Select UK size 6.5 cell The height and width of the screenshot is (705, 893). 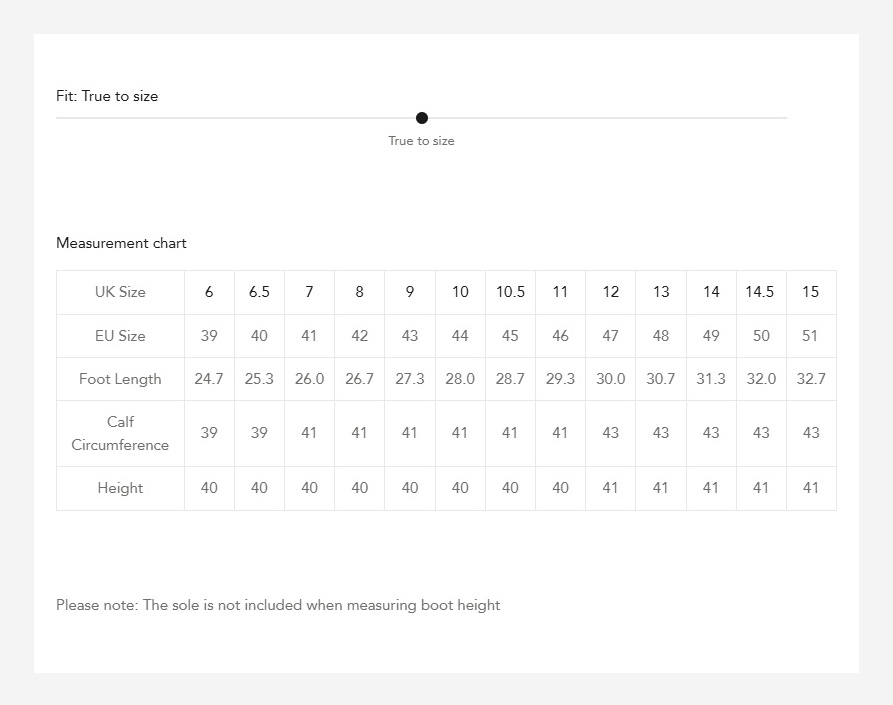click(x=259, y=292)
